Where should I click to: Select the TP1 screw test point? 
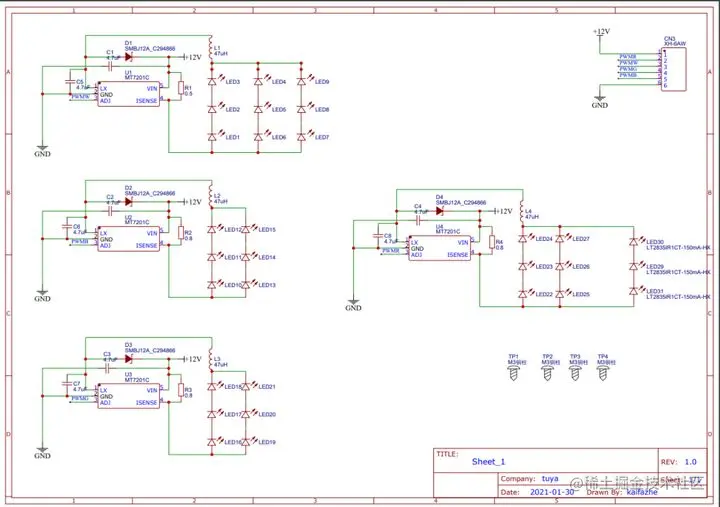click(513, 373)
